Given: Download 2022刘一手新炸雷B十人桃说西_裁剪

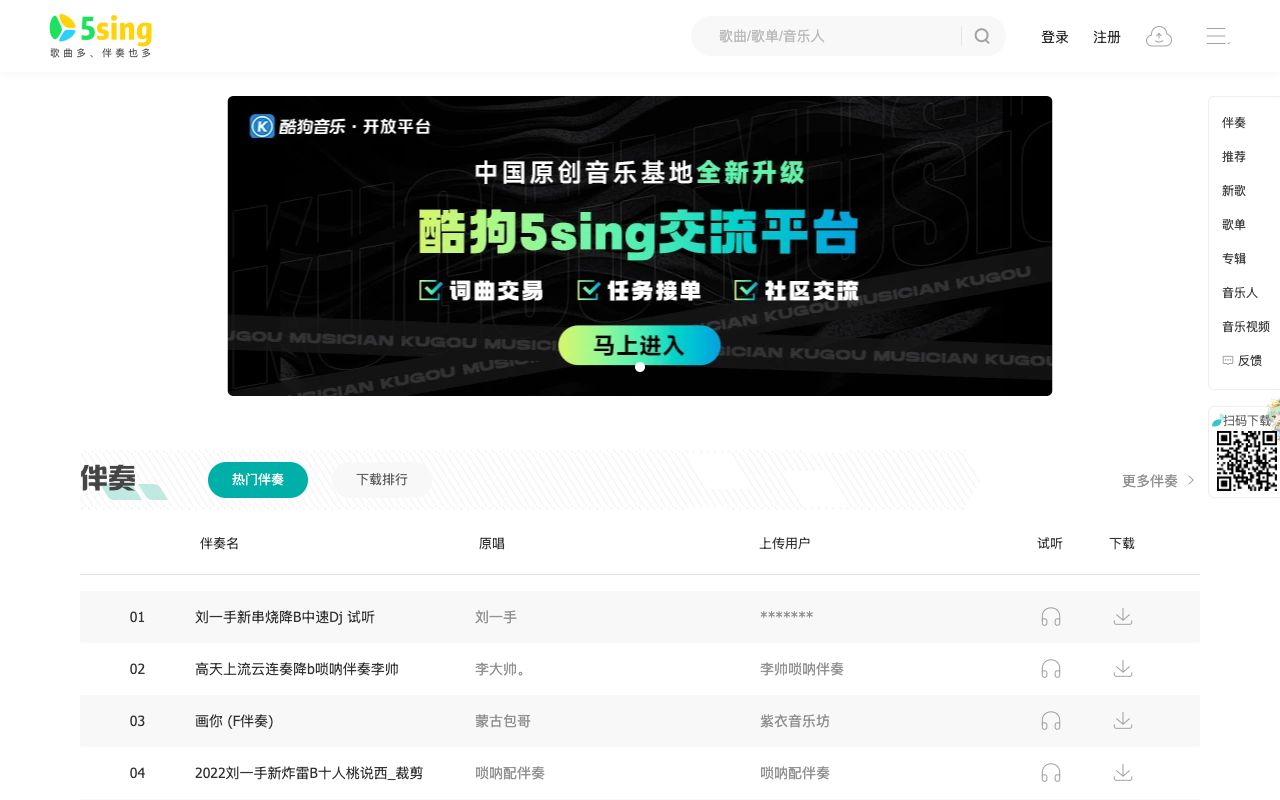Looking at the screenshot, I should click(x=1123, y=773).
